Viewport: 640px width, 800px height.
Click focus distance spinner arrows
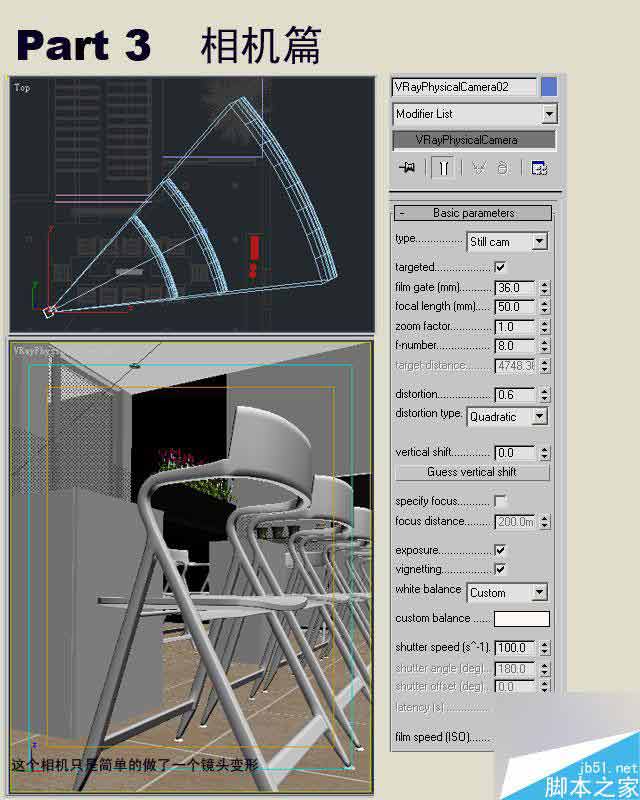545,522
